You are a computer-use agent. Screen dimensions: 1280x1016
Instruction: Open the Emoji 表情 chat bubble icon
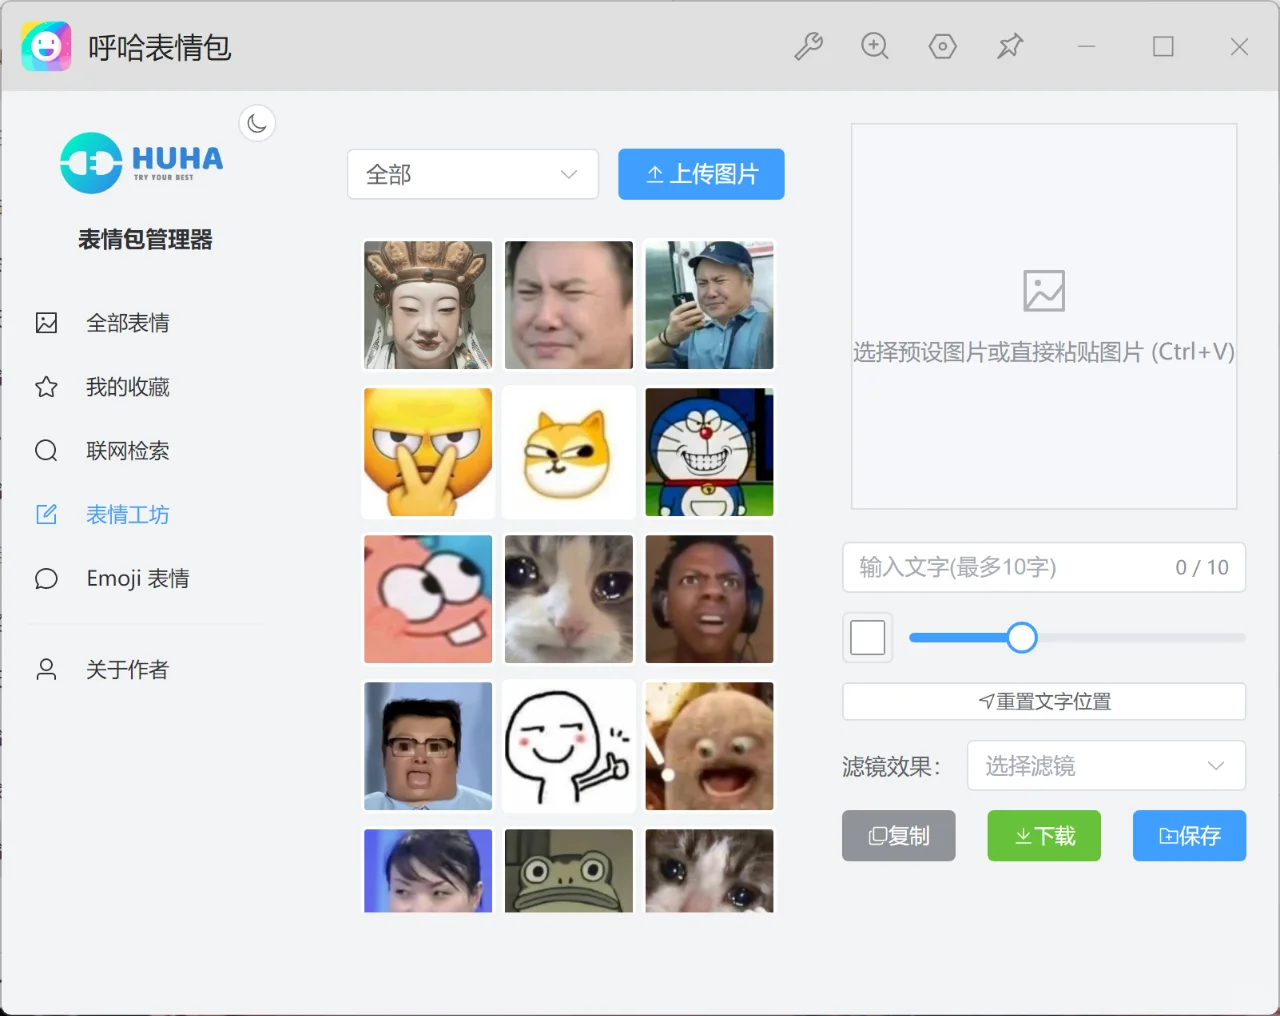[x=46, y=578]
